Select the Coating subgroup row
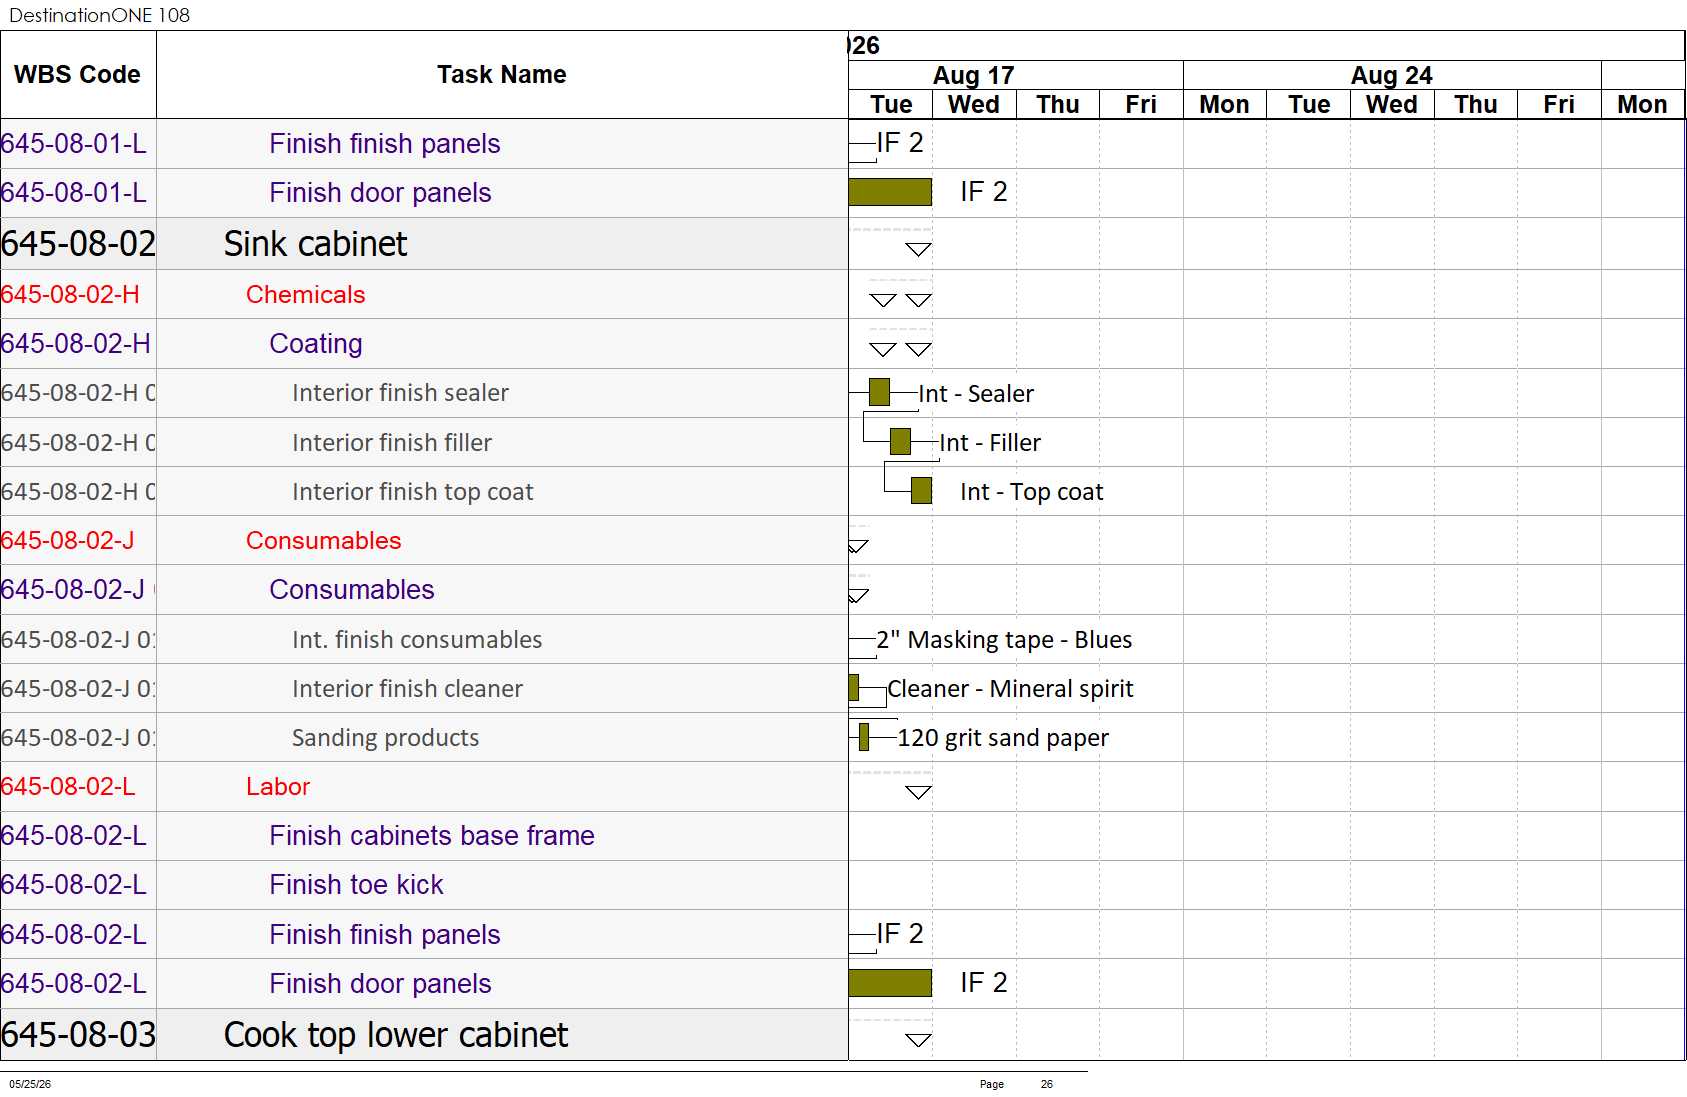1687x1097 pixels. pyautogui.click(x=424, y=344)
